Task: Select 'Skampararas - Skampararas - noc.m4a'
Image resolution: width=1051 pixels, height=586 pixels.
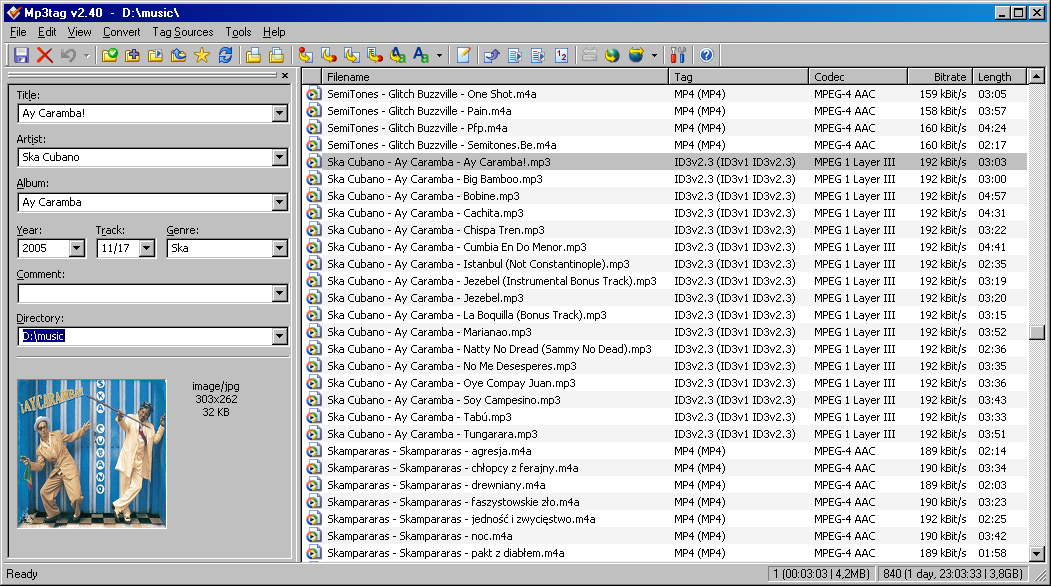Action: click(x=420, y=536)
